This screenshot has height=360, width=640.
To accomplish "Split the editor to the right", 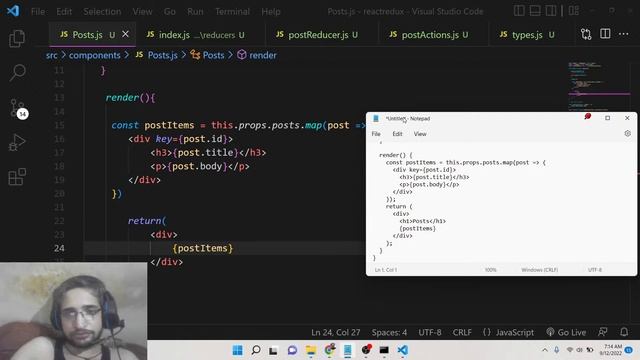I will [605, 34].
